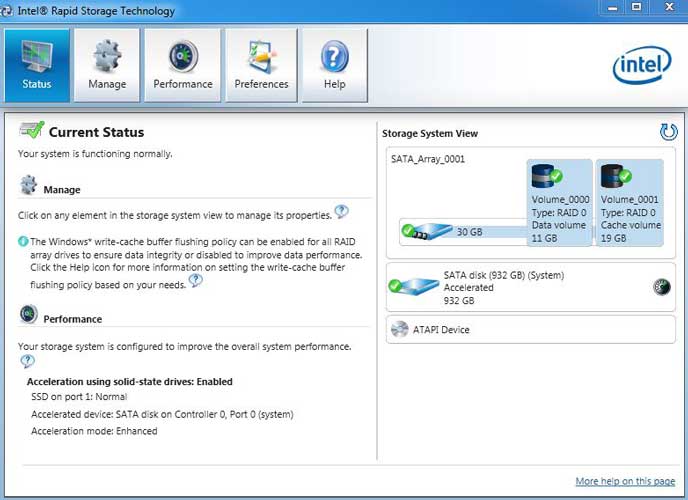This screenshot has height=500, width=688.
Task: Refresh the Storage System View
Action: (669, 132)
